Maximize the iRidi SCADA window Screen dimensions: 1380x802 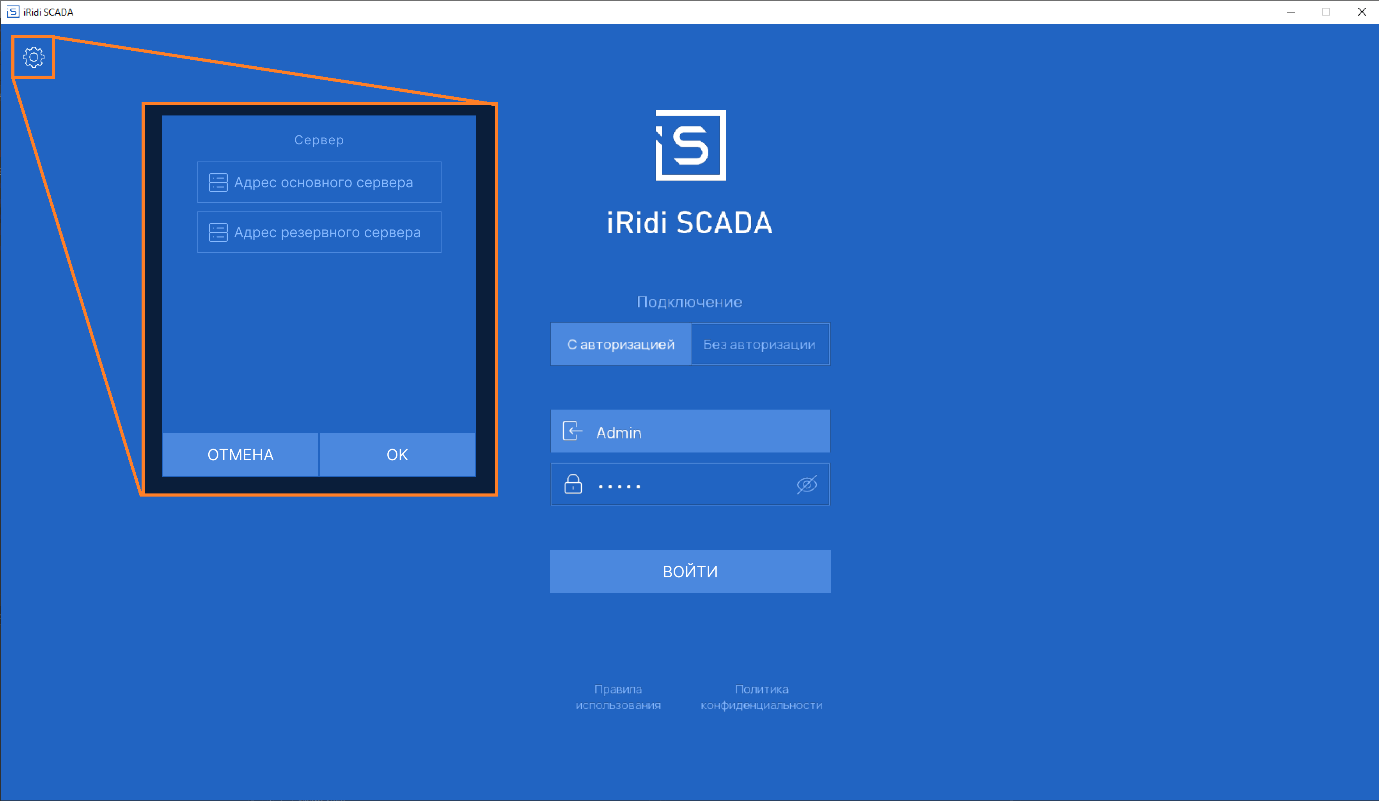pos(1326,12)
